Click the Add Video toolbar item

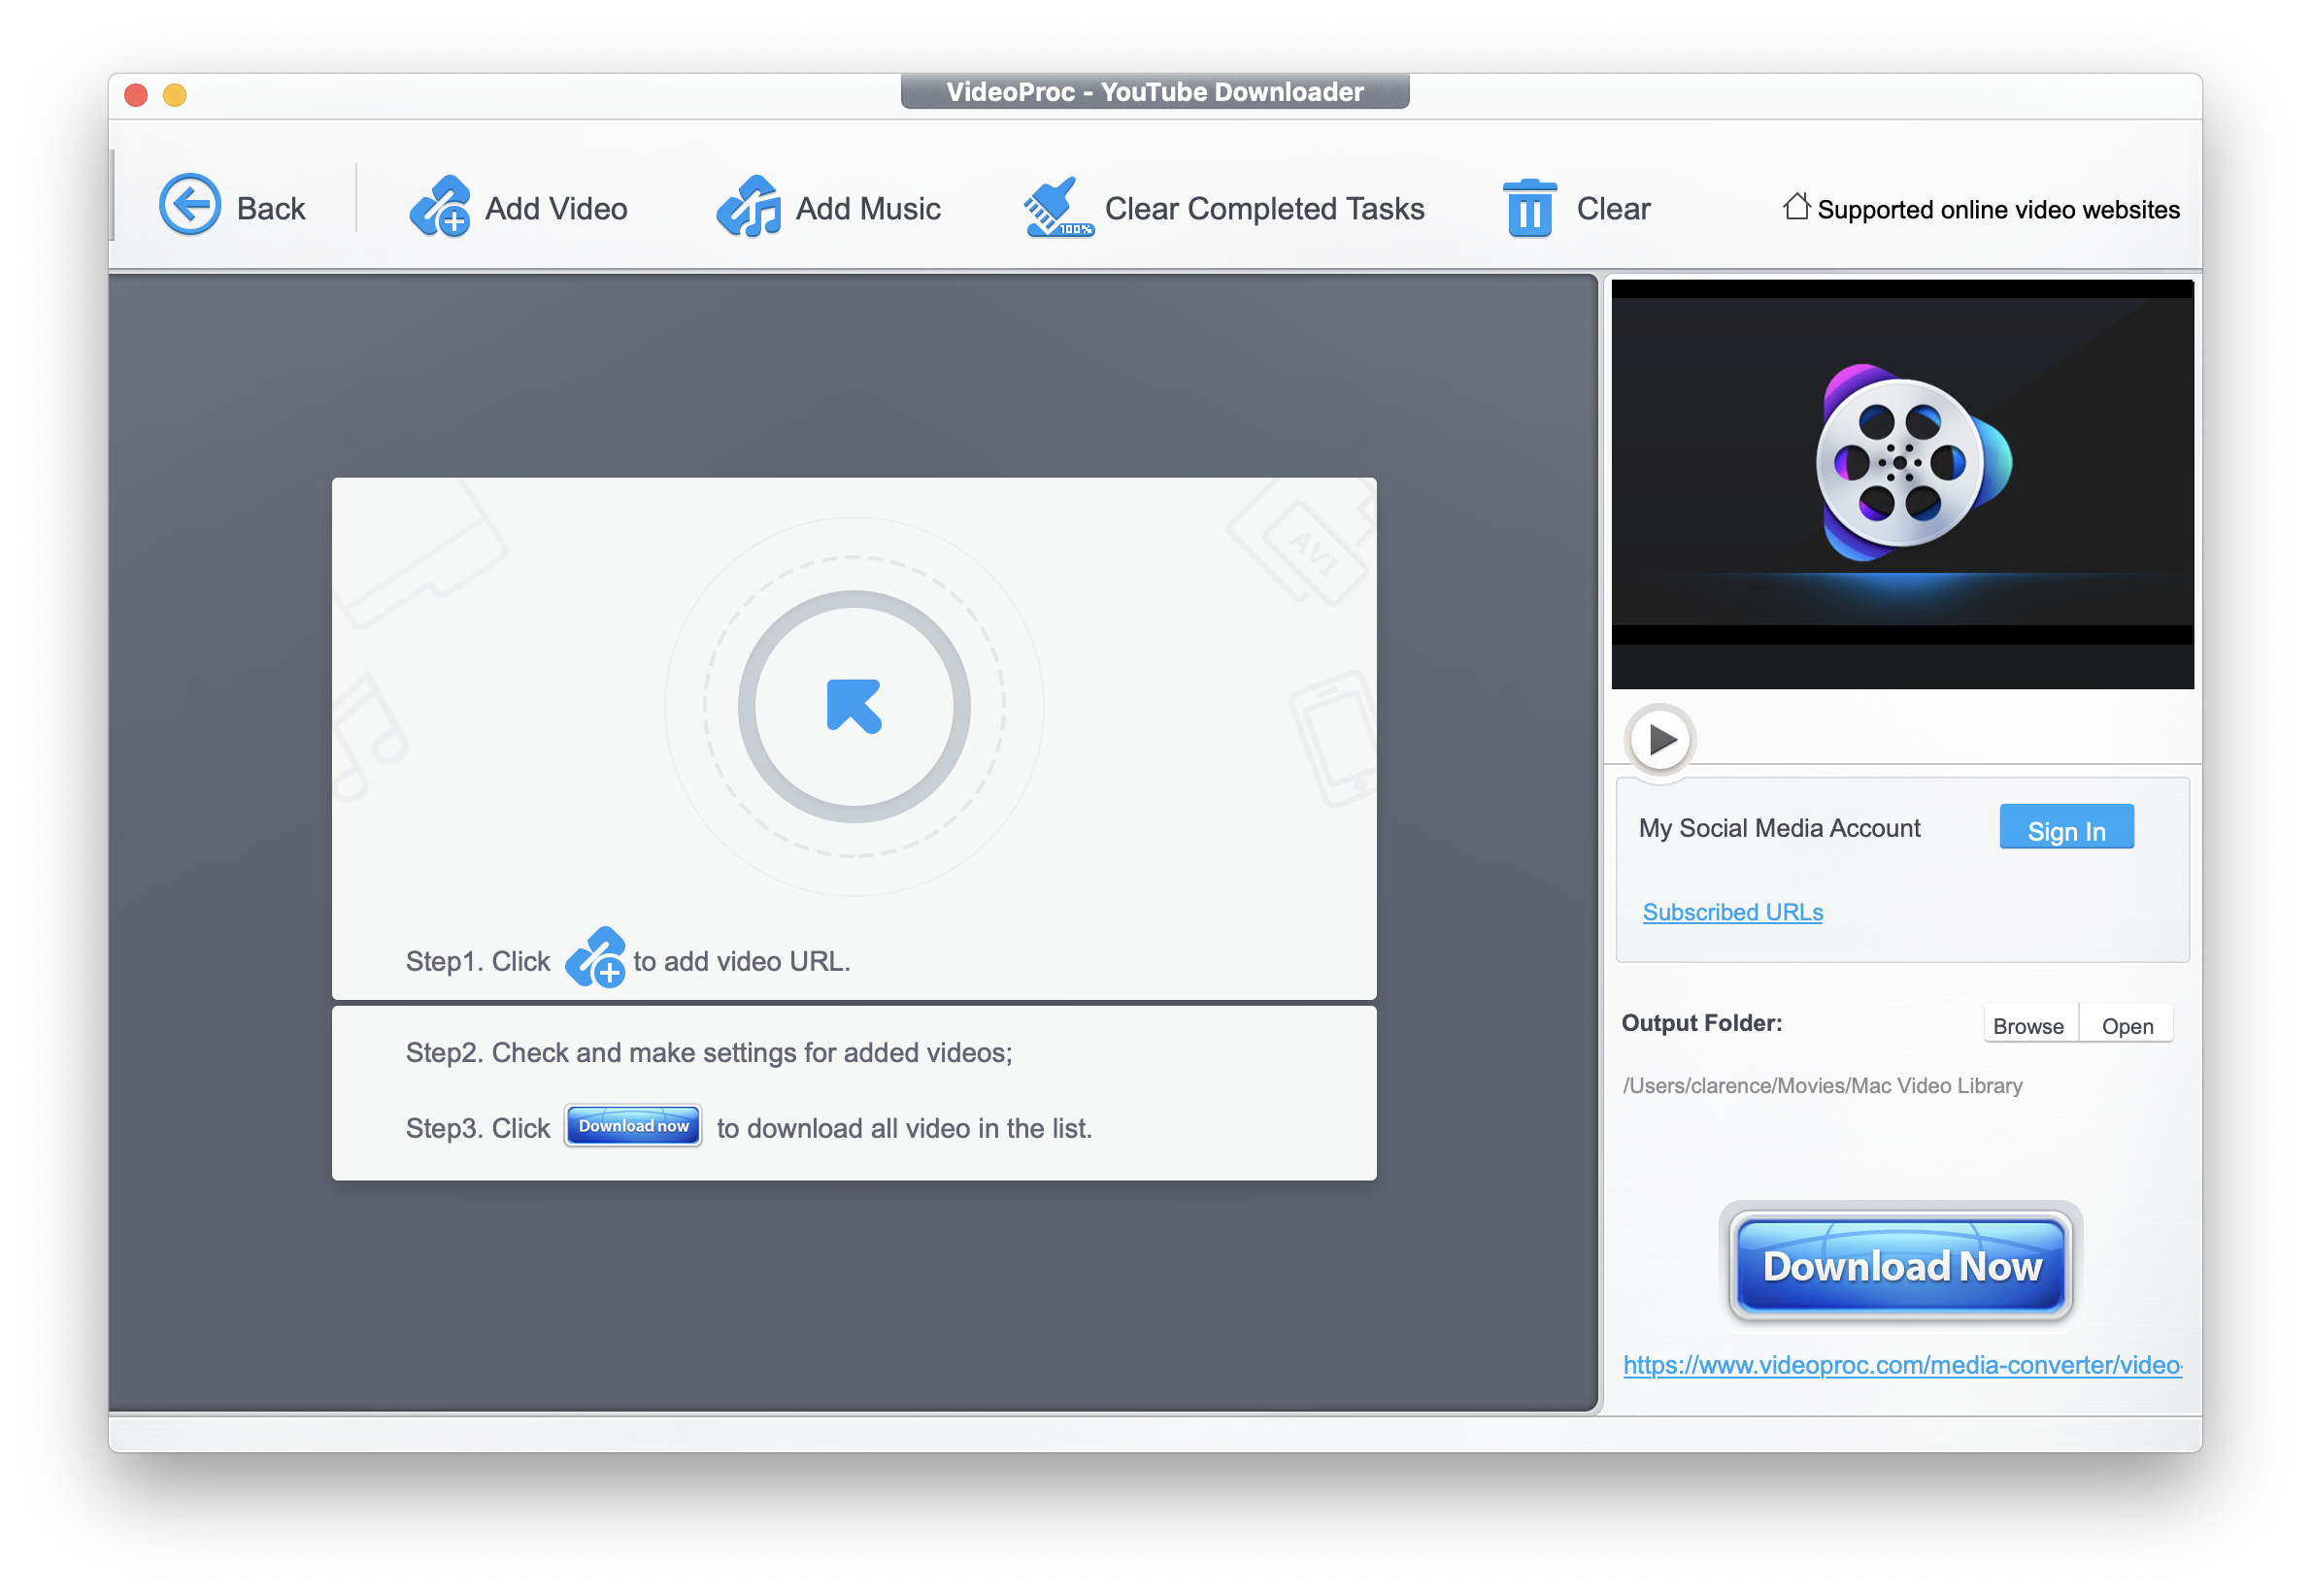pos(517,206)
